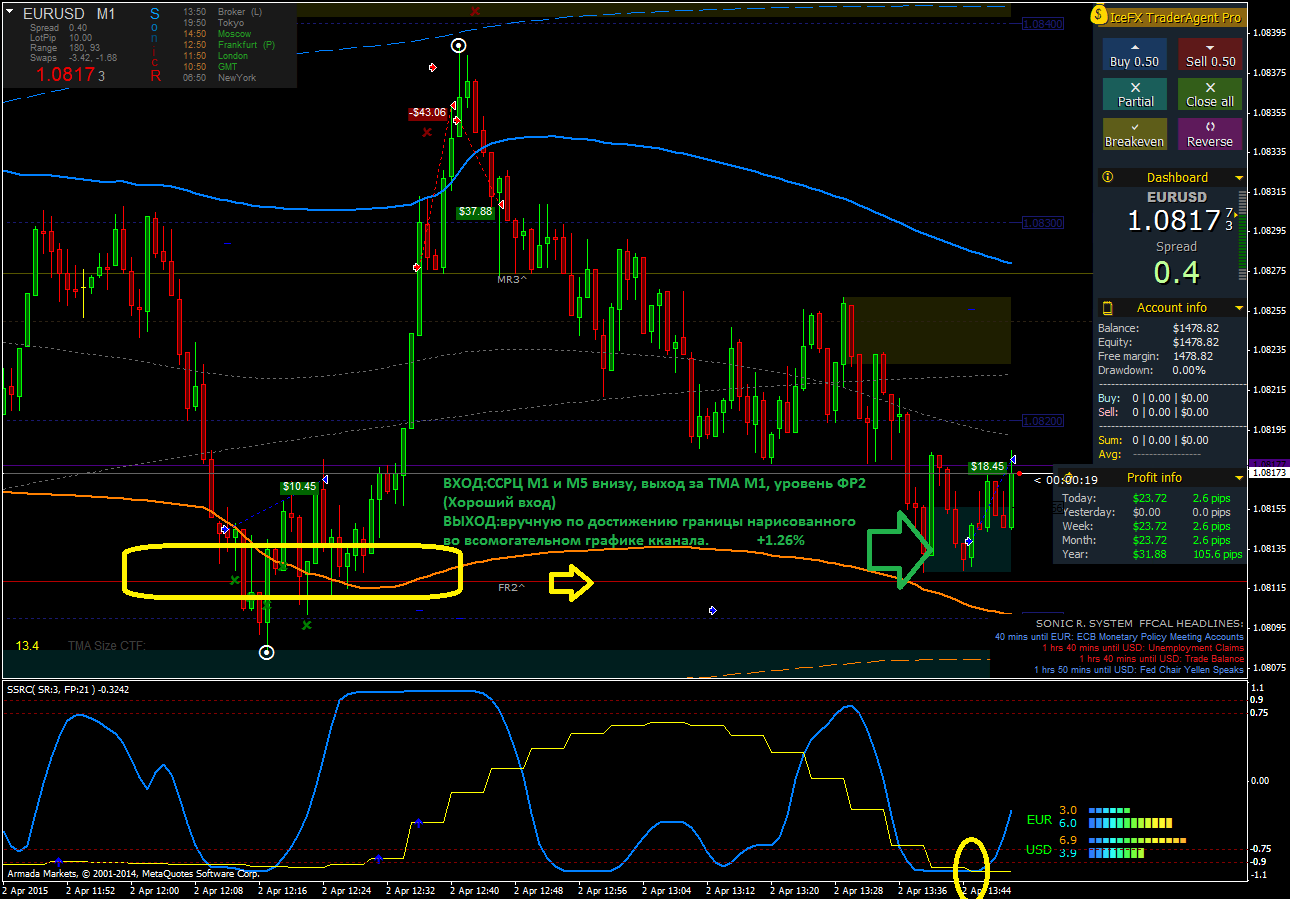The width and height of the screenshot is (1290, 899).
Task: Click the NewYork session time row
Action: point(220,78)
